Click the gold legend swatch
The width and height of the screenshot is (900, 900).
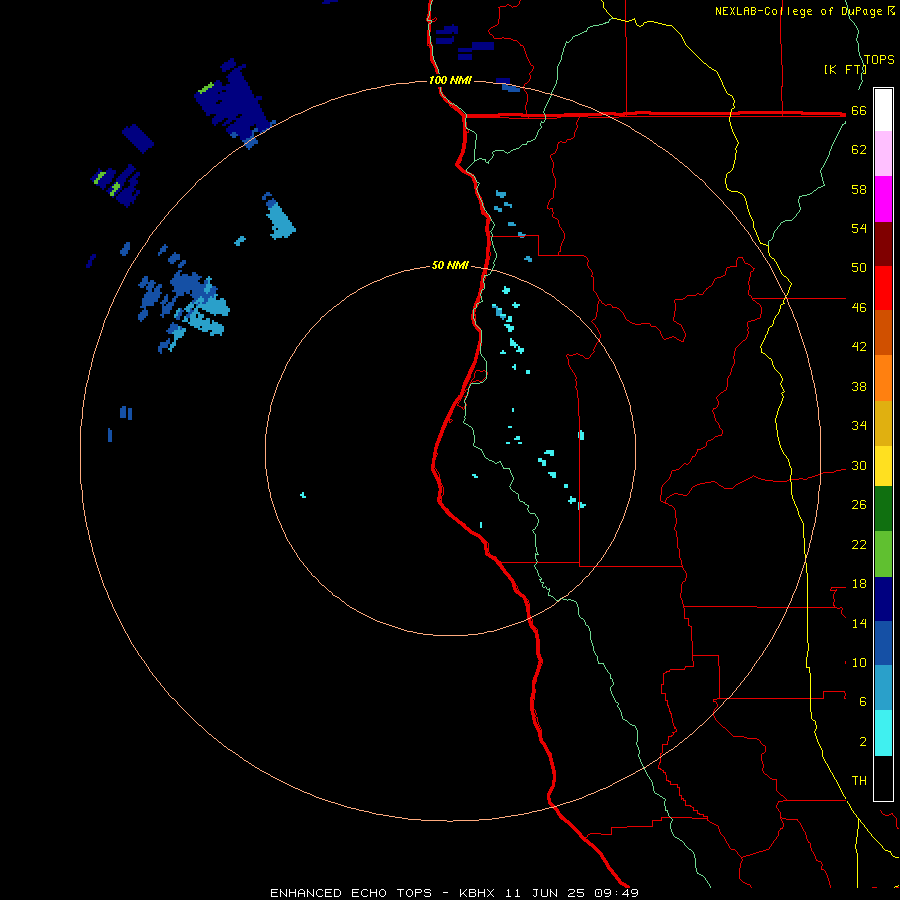click(883, 423)
